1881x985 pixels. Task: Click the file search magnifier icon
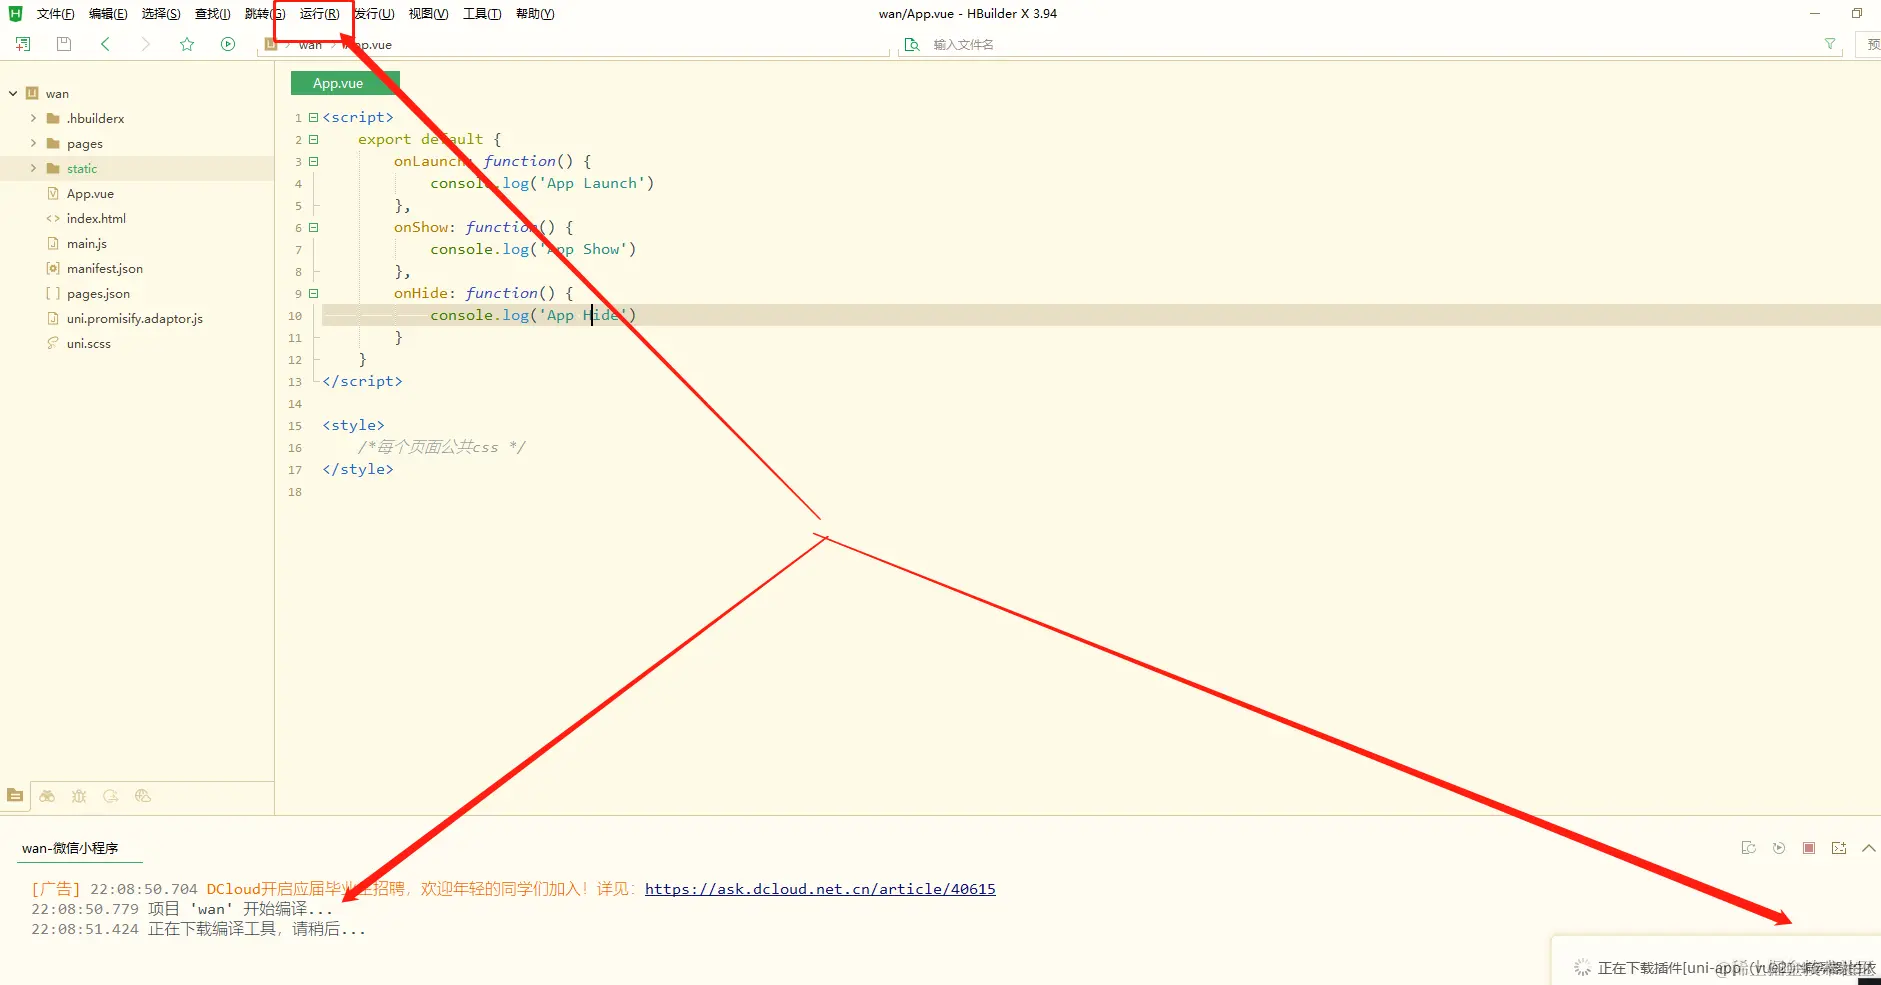coord(912,44)
